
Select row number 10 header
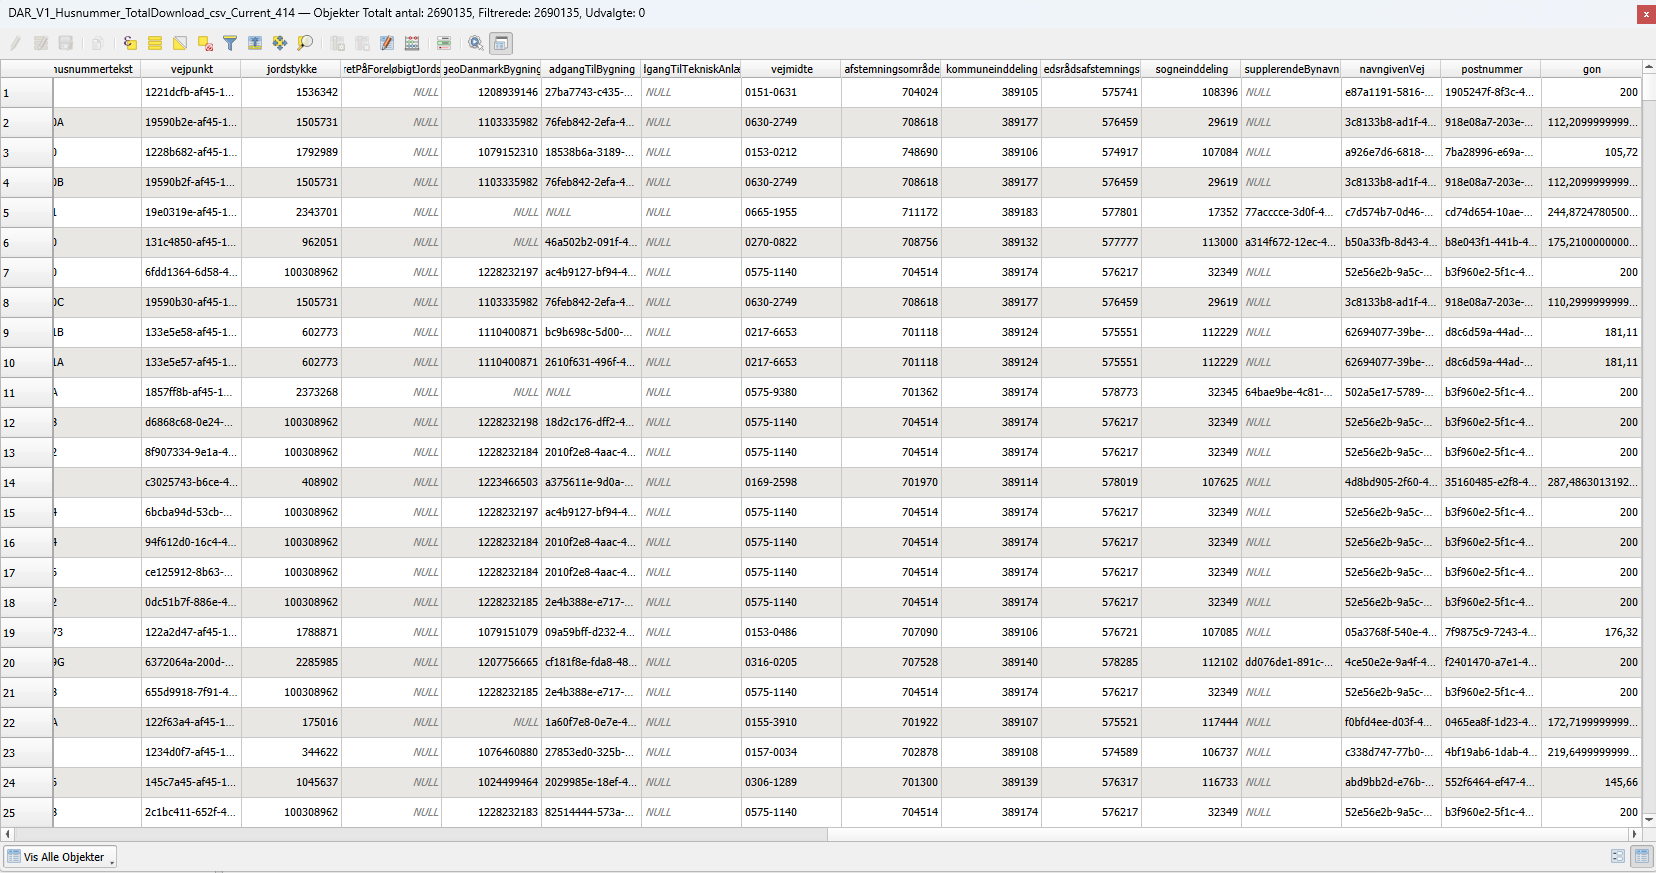click(x=26, y=363)
